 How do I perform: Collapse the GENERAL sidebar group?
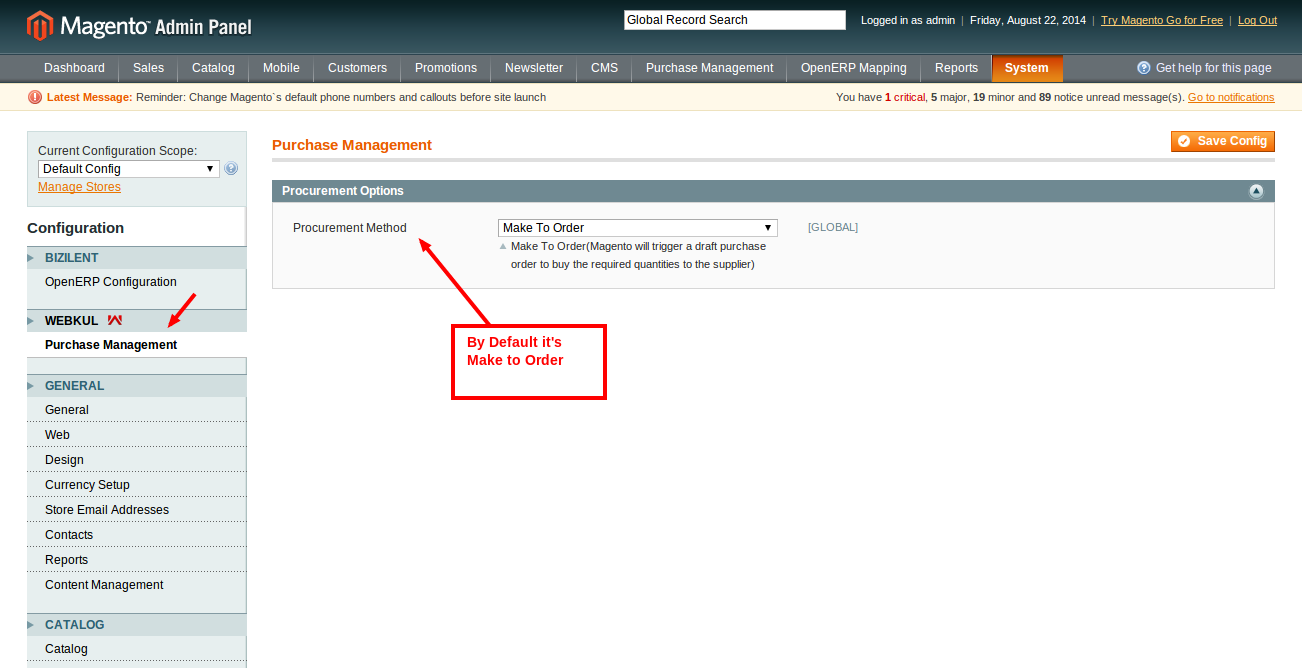coord(136,386)
